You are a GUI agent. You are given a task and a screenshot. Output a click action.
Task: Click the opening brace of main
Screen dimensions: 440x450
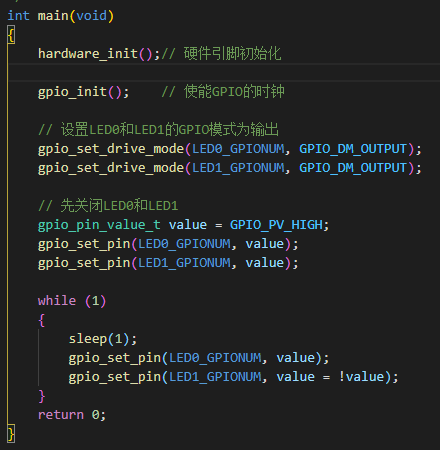pos(11,35)
